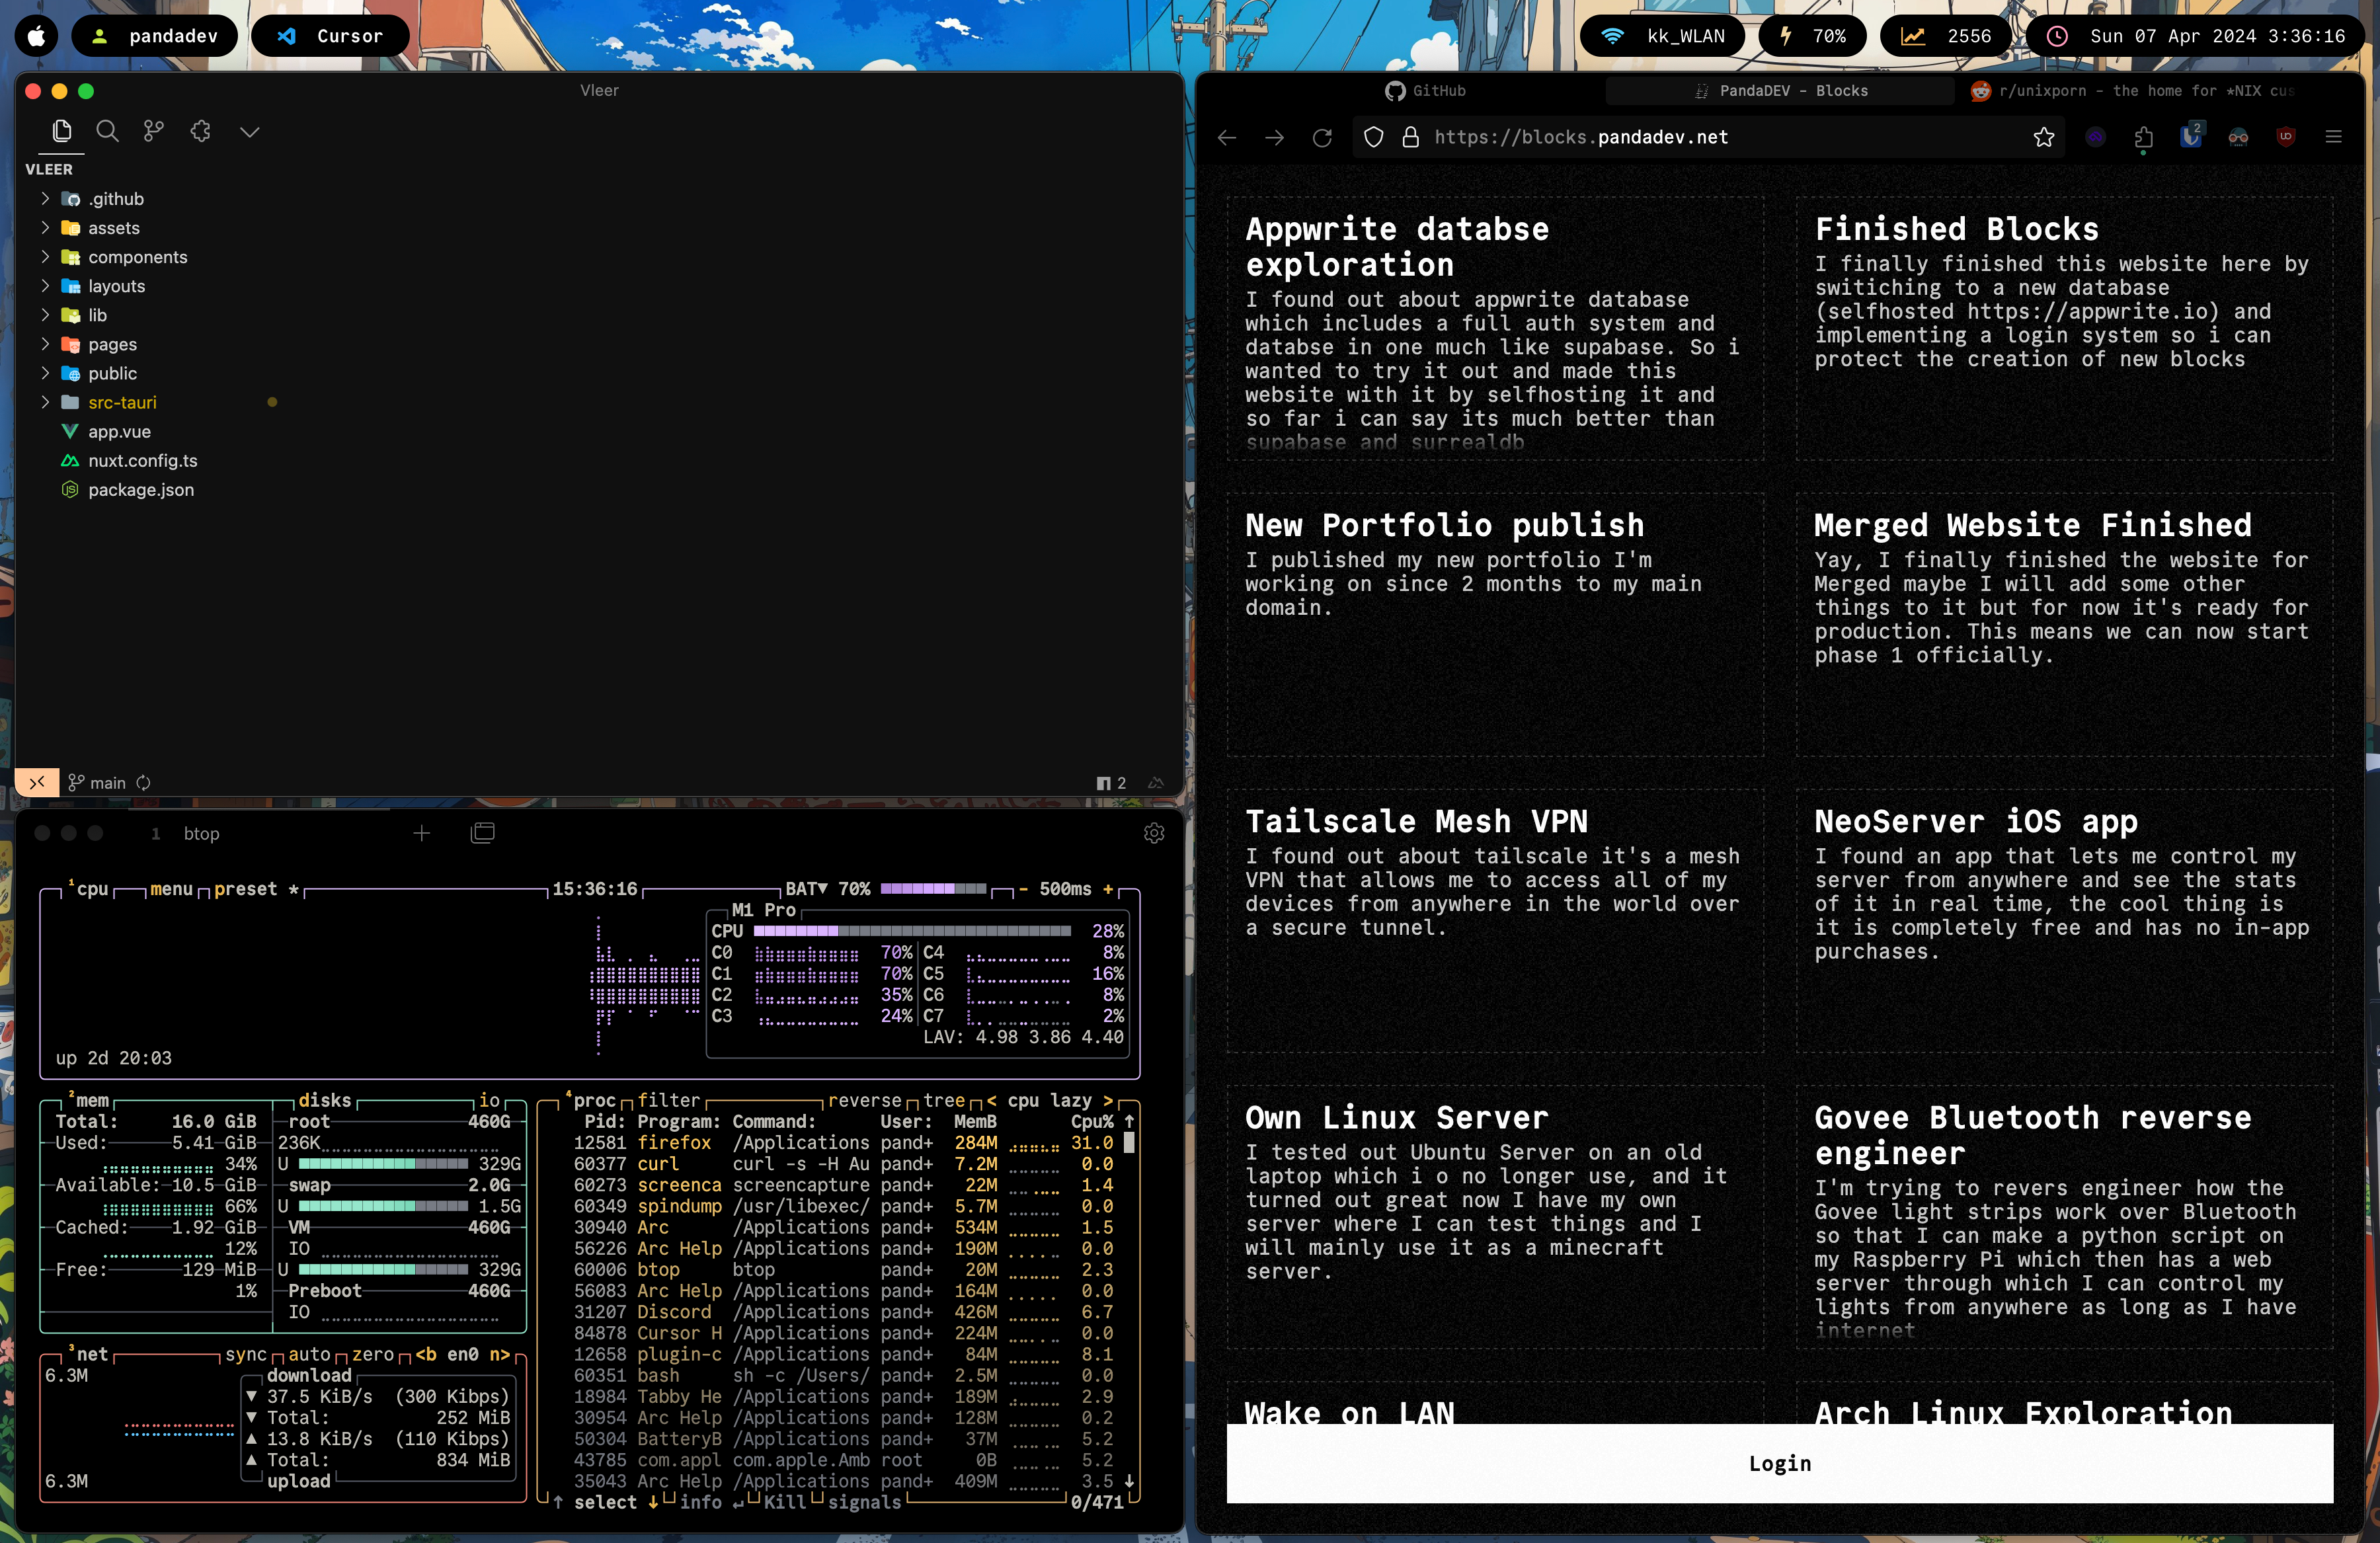Click the remote window icon in Vleer status bar
This screenshot has height=1543, width=2380.
(37, 782)
